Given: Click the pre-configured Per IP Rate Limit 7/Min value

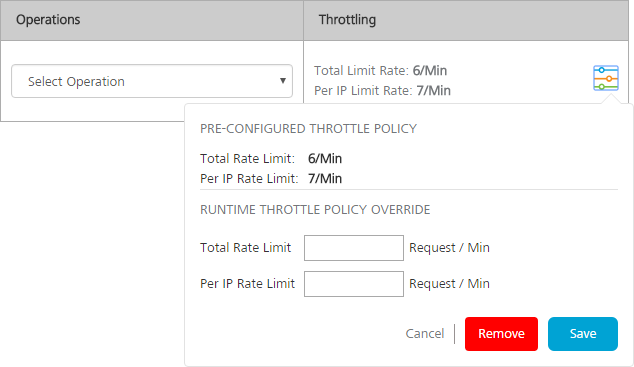Looking at the screenshot, I should pos(325,179).
